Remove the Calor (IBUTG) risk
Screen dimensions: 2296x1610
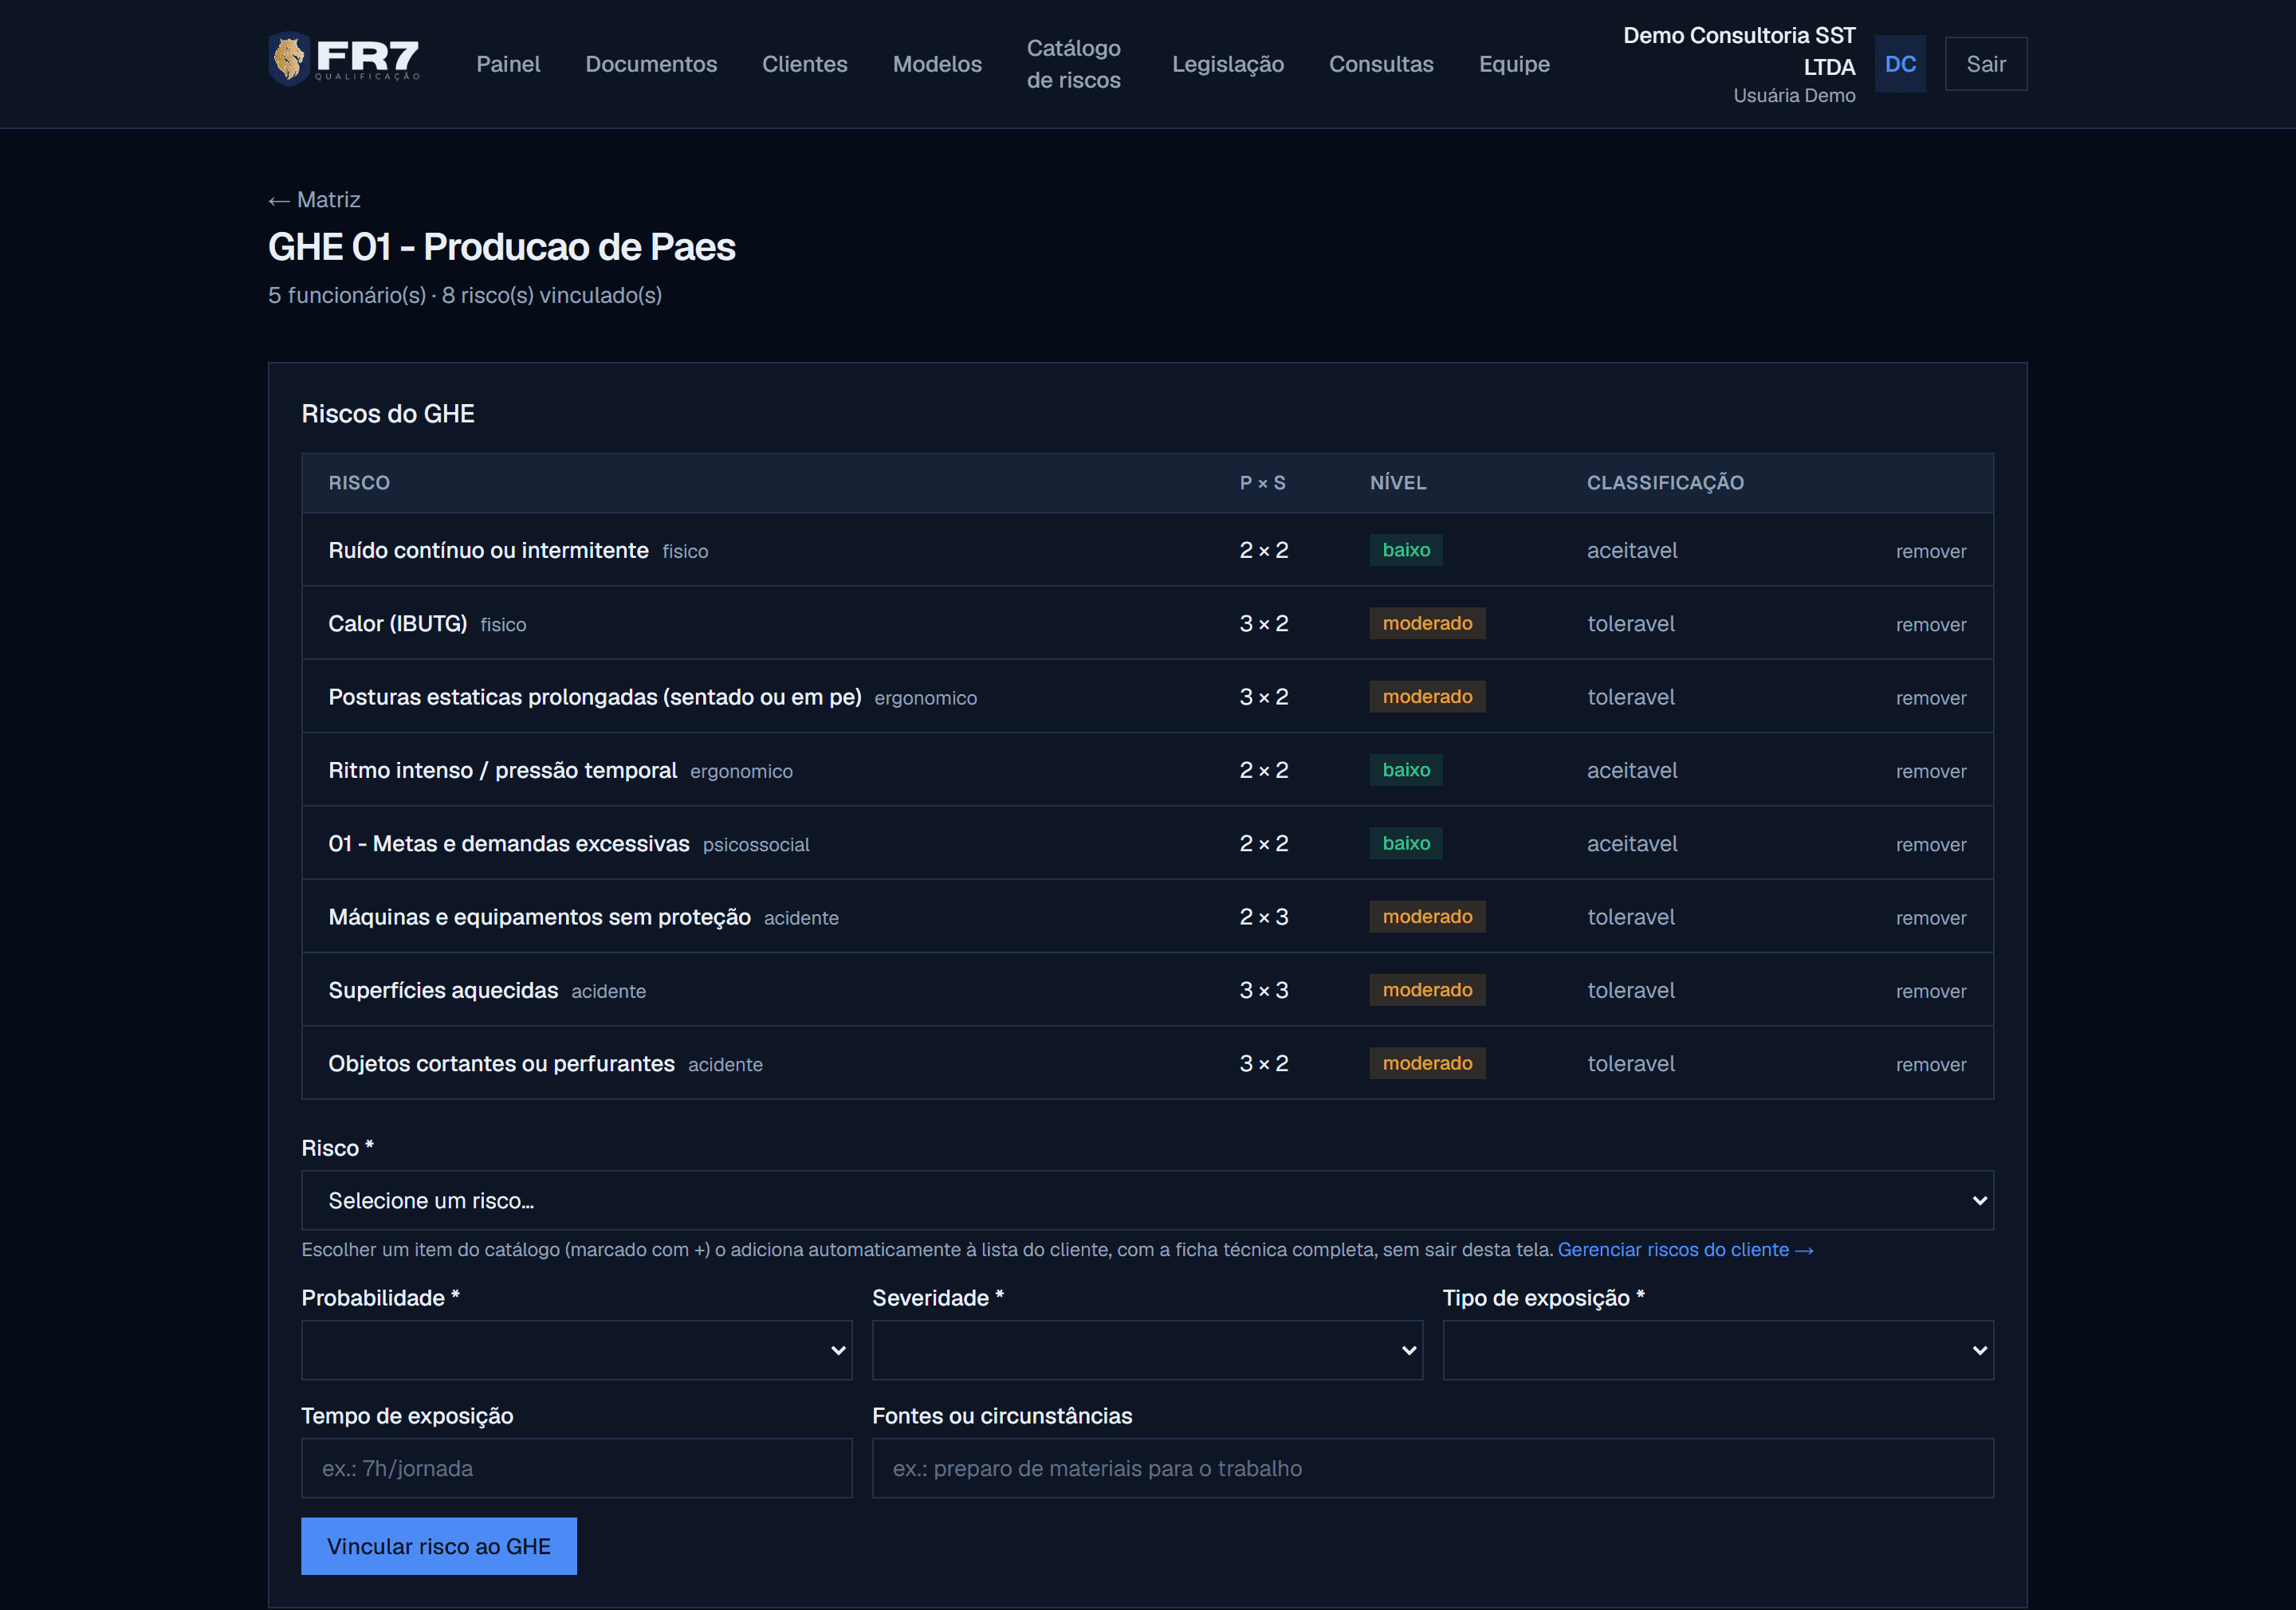pos(1930,624)
